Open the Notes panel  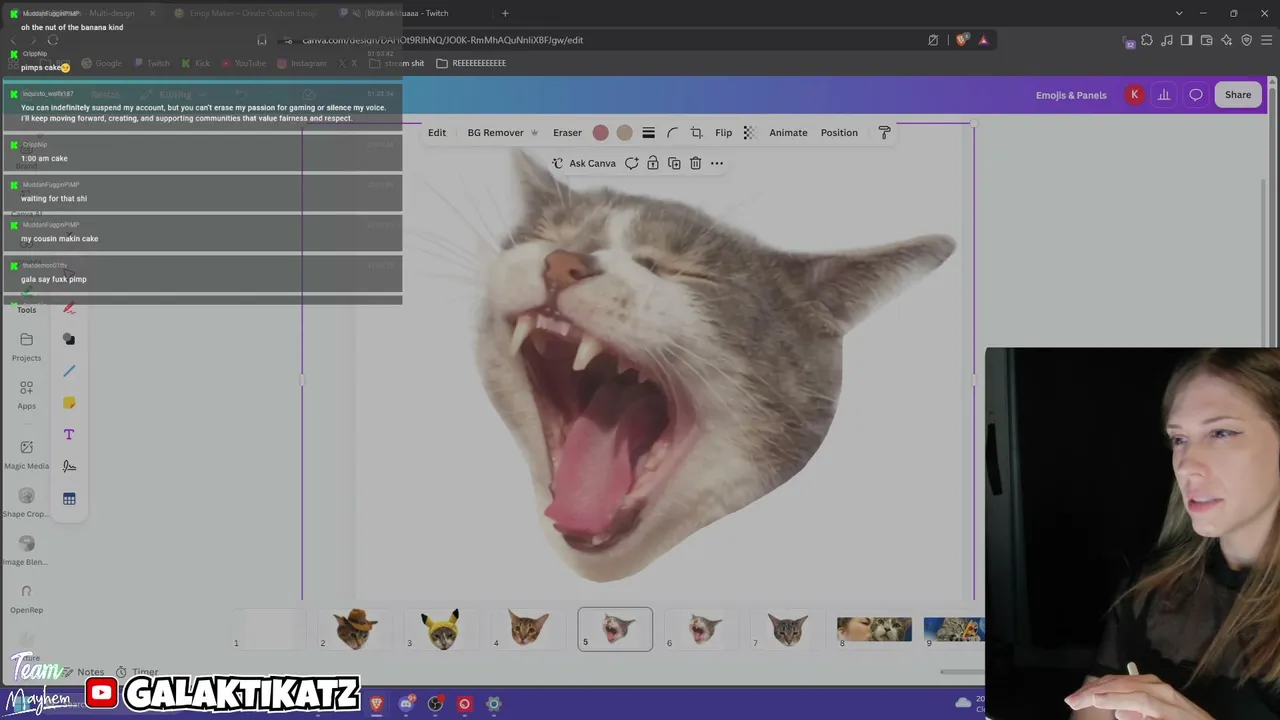(82, 672)
